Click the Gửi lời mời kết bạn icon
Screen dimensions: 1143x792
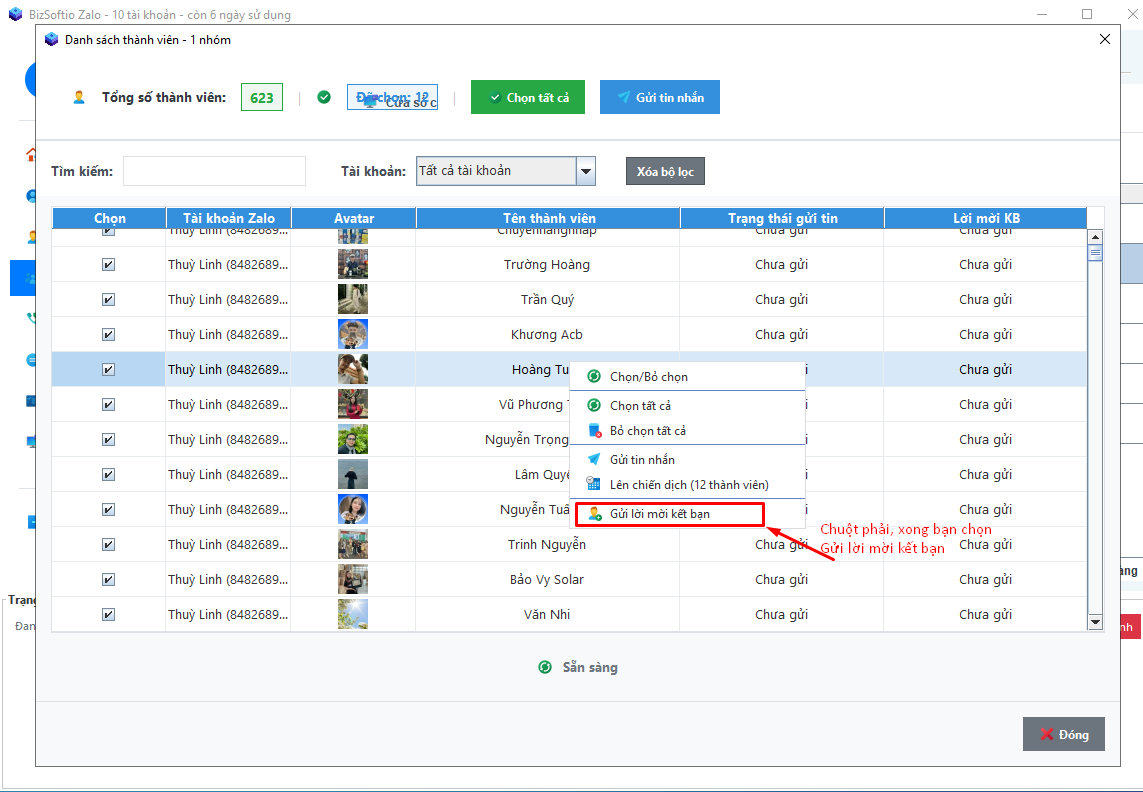tap(594, 514)
